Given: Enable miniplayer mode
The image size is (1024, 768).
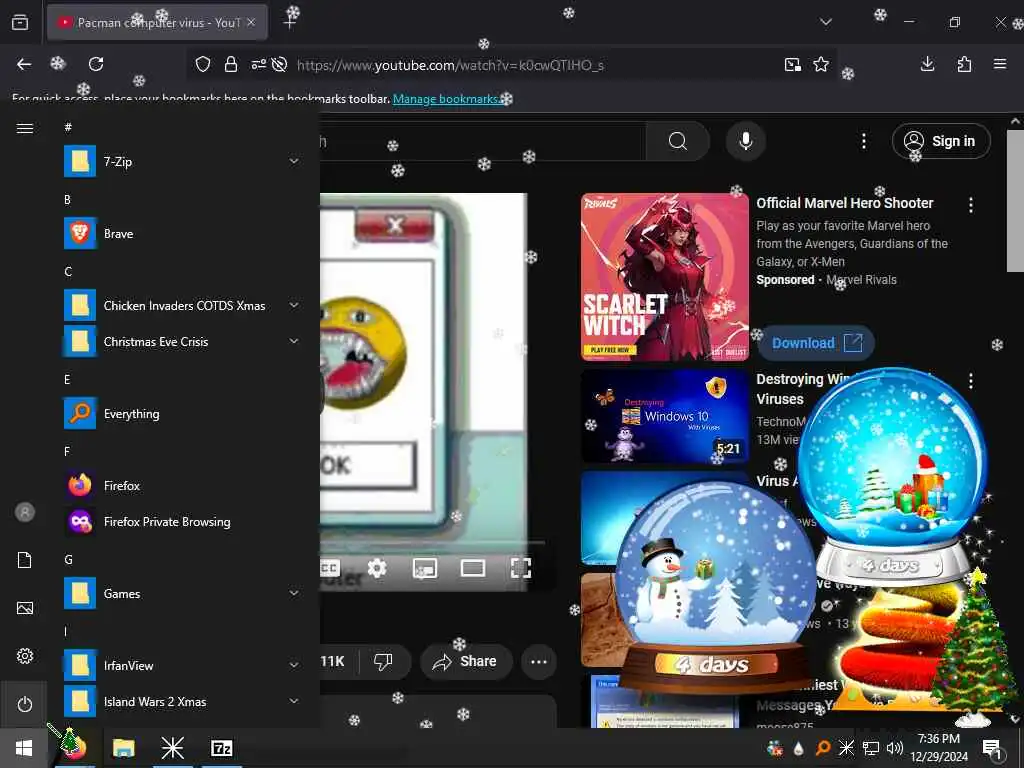Looking at the screenshot, I should (425, 568).
